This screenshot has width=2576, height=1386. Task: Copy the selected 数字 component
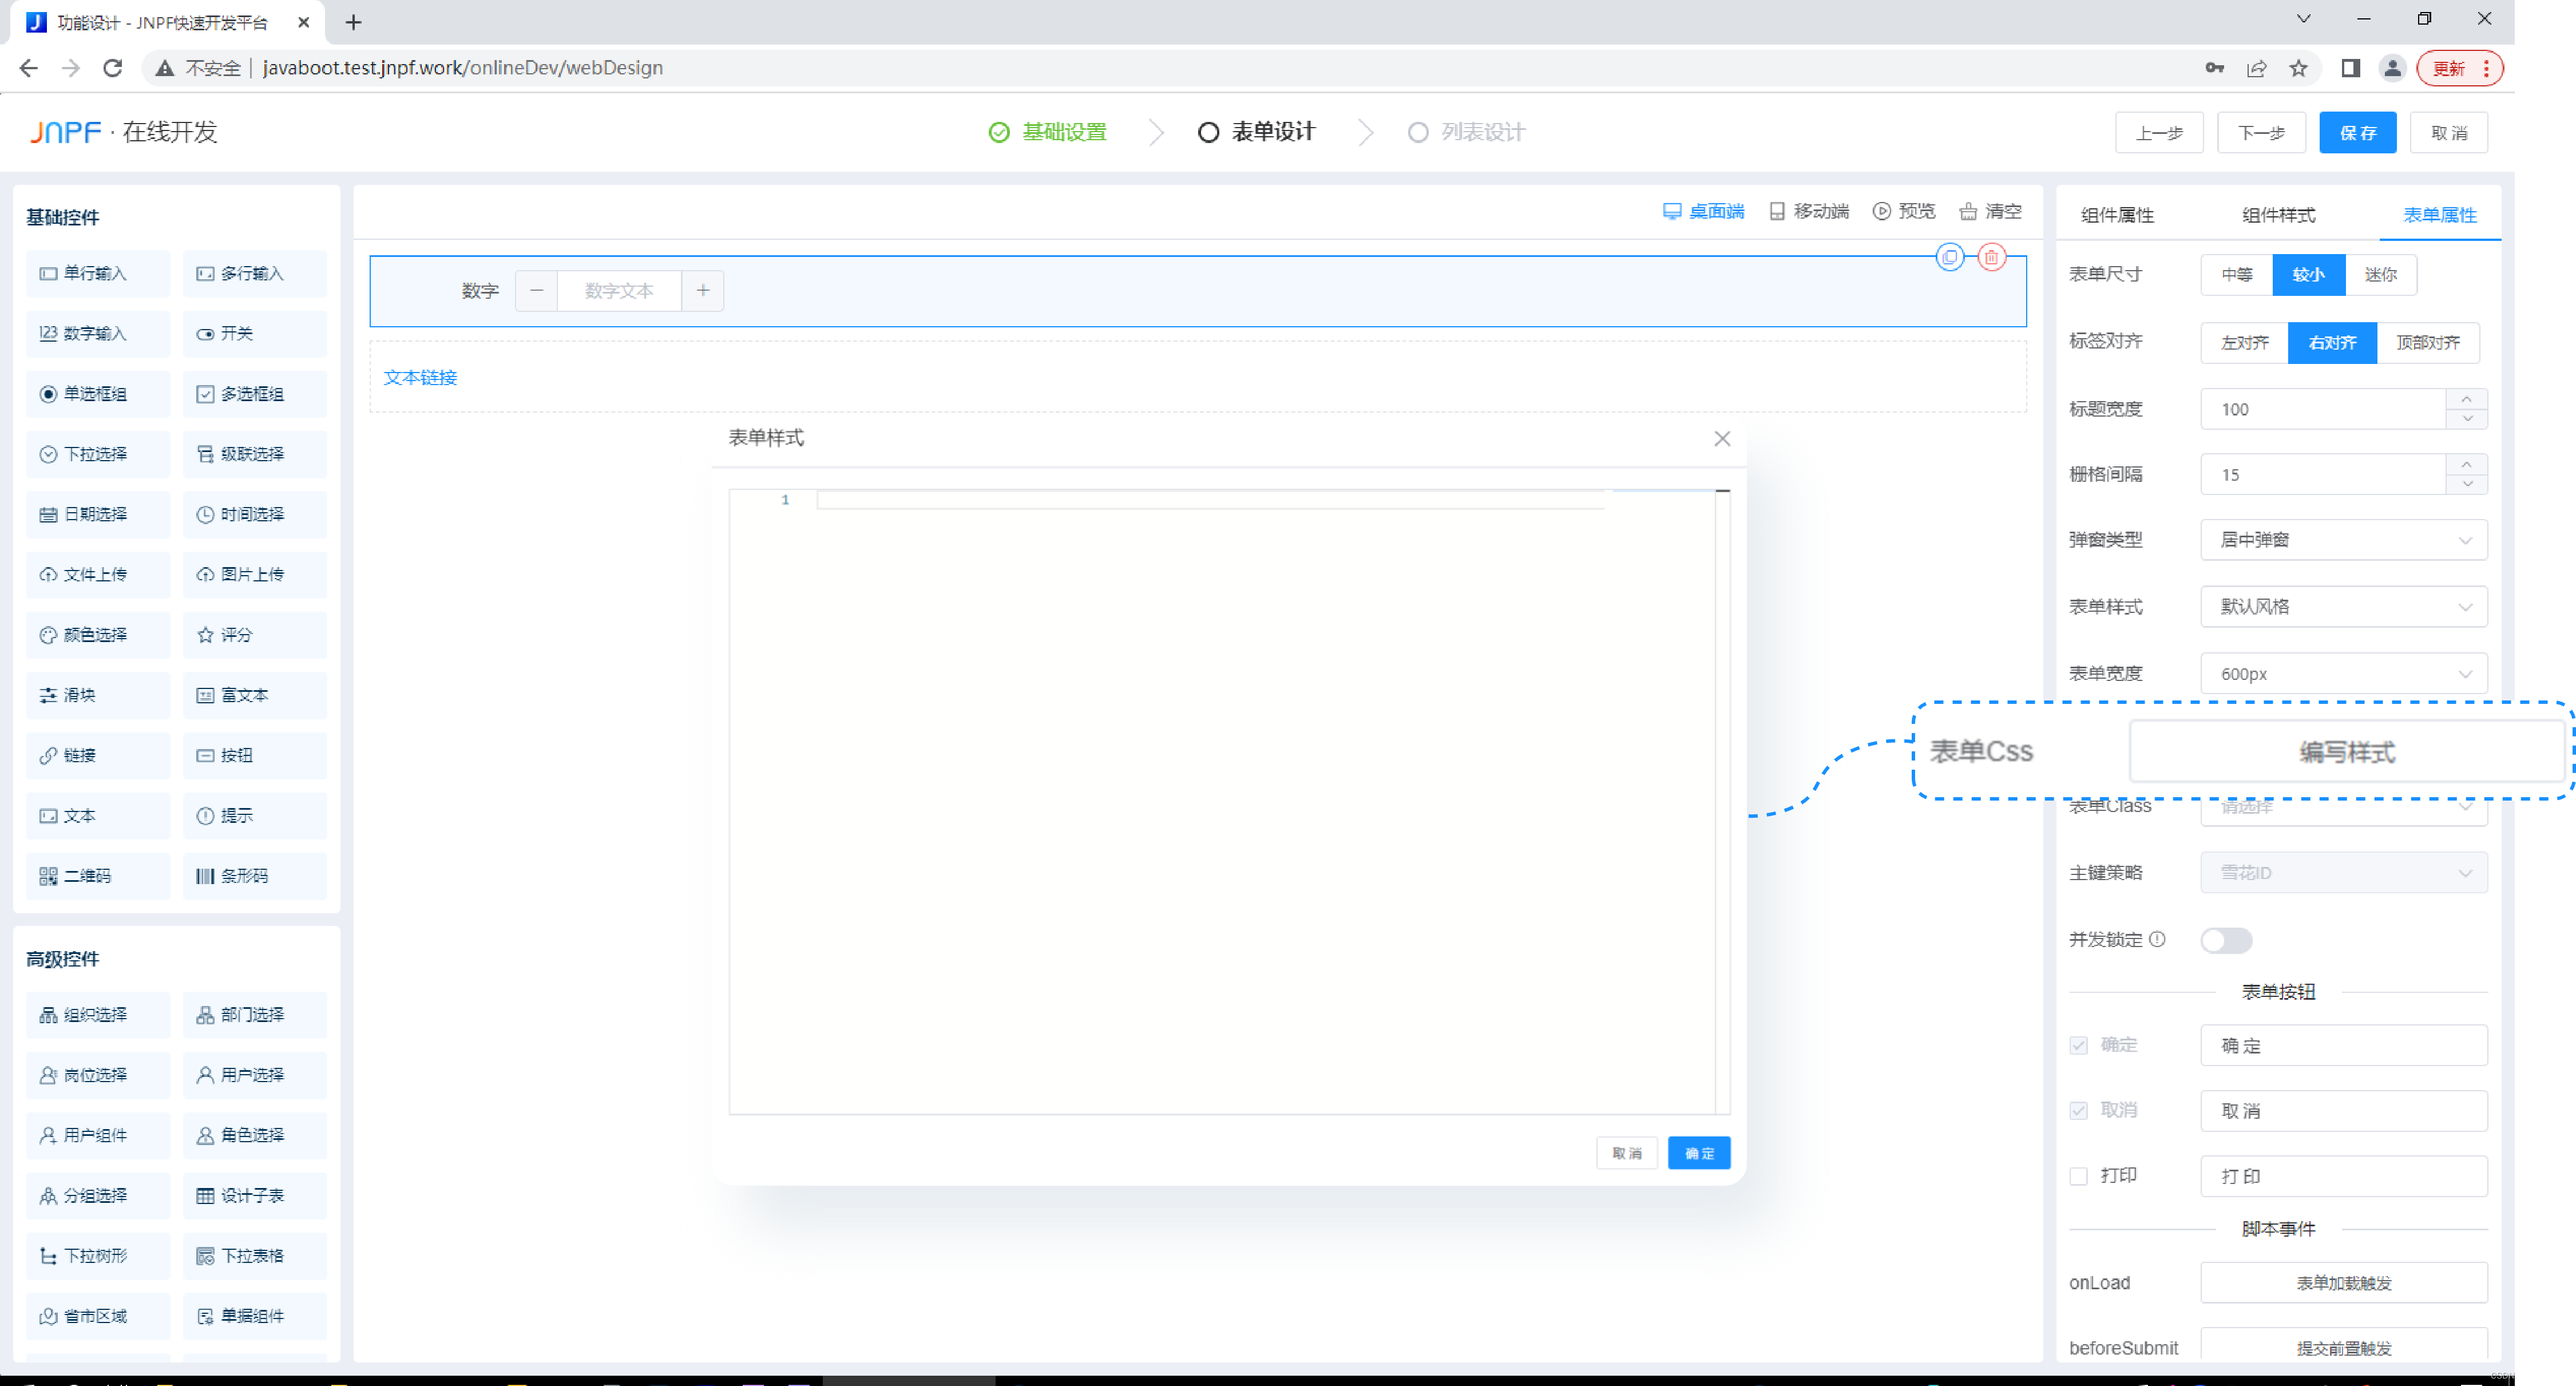click(x=1950, y=257)
